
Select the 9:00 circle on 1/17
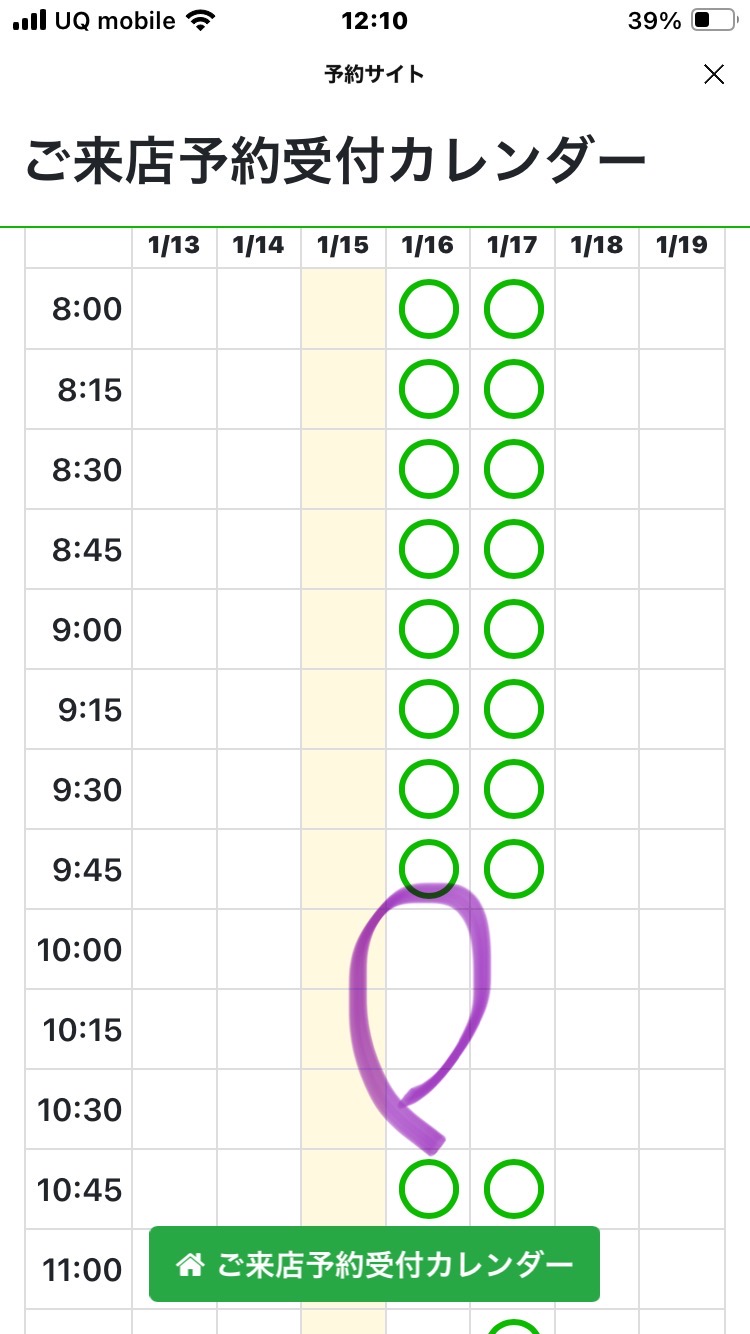click(514, 629)
